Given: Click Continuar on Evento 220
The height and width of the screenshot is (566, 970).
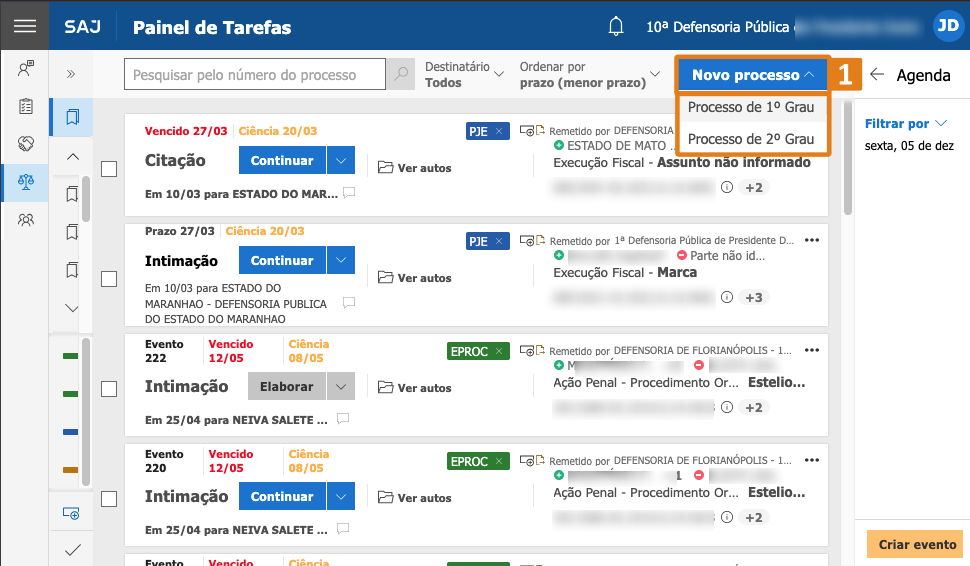Looking at the screenshot, I should tap(282, 496).
